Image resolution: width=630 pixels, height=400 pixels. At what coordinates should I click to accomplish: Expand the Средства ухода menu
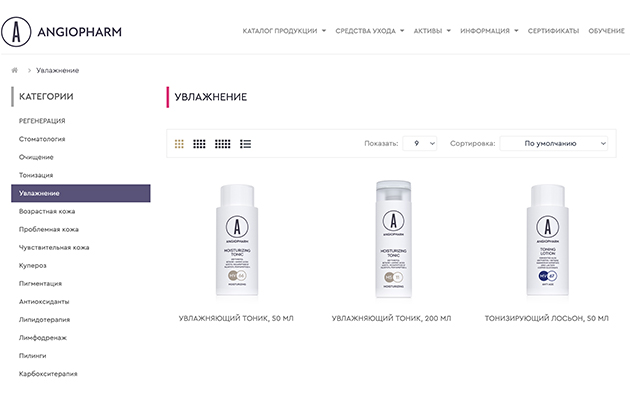(370, 31)
